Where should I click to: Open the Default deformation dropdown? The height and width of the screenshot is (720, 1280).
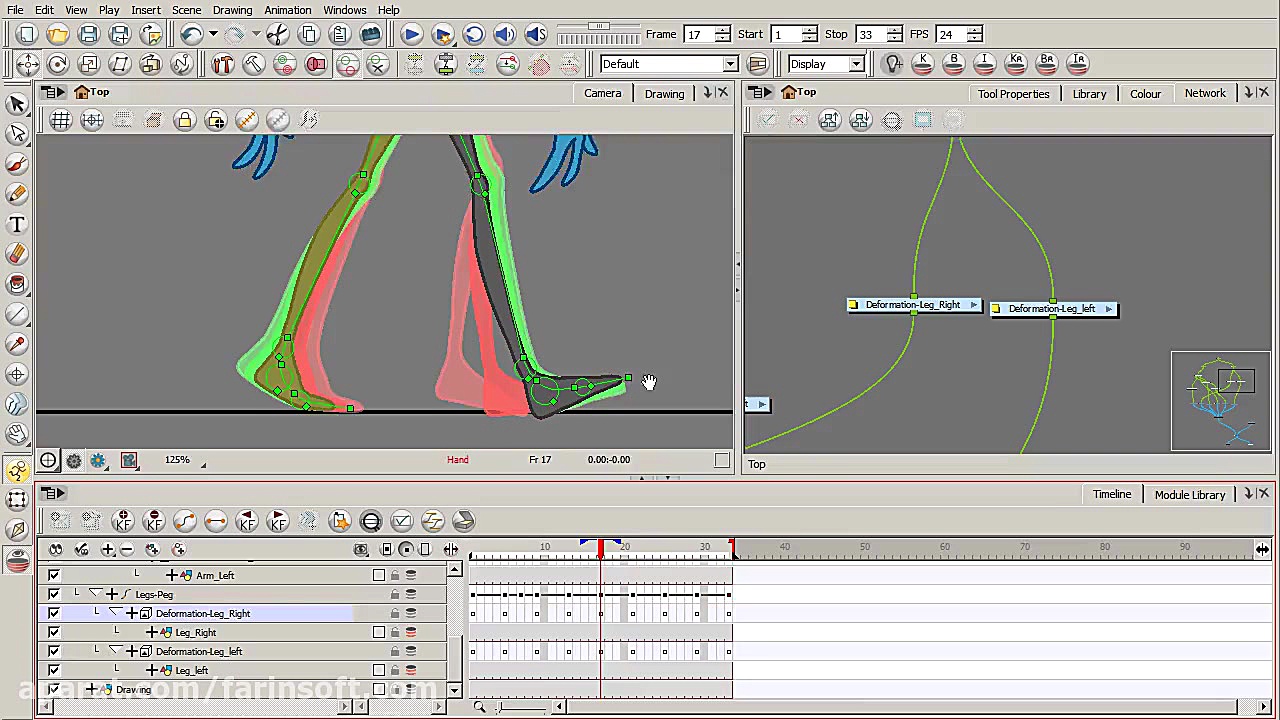tap(730, 64)
